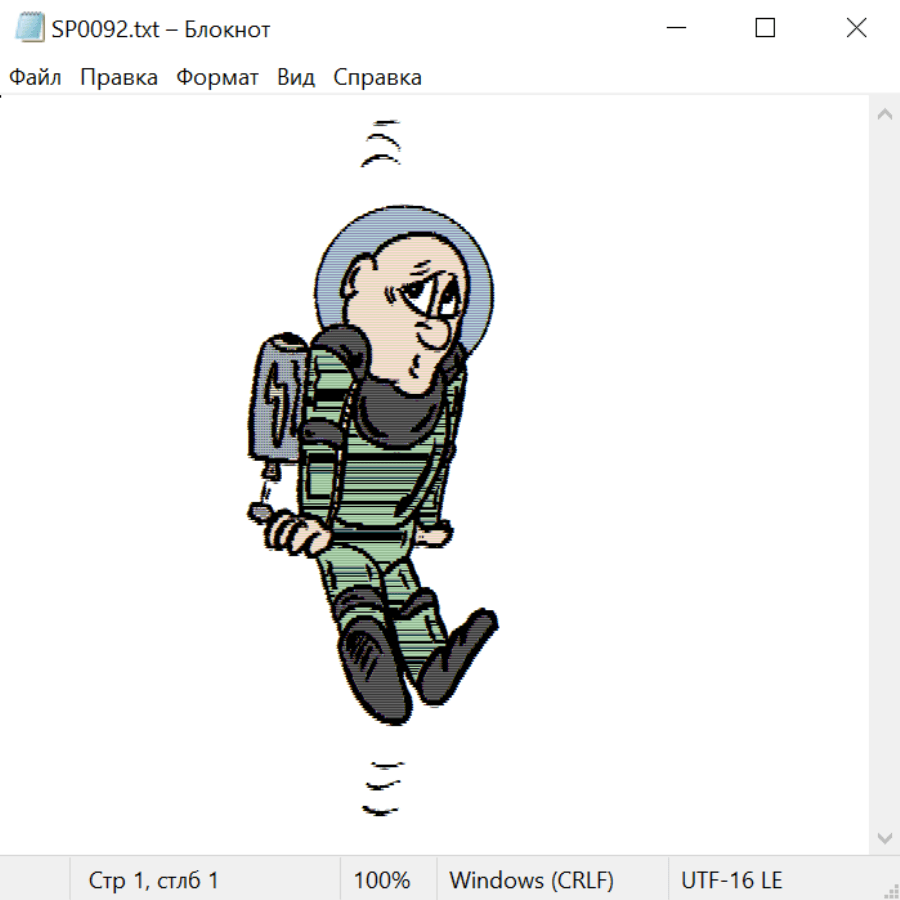Close the SP0092.txt Notepad window
This screenshot has width=900, height=900.
click(856, 29)
